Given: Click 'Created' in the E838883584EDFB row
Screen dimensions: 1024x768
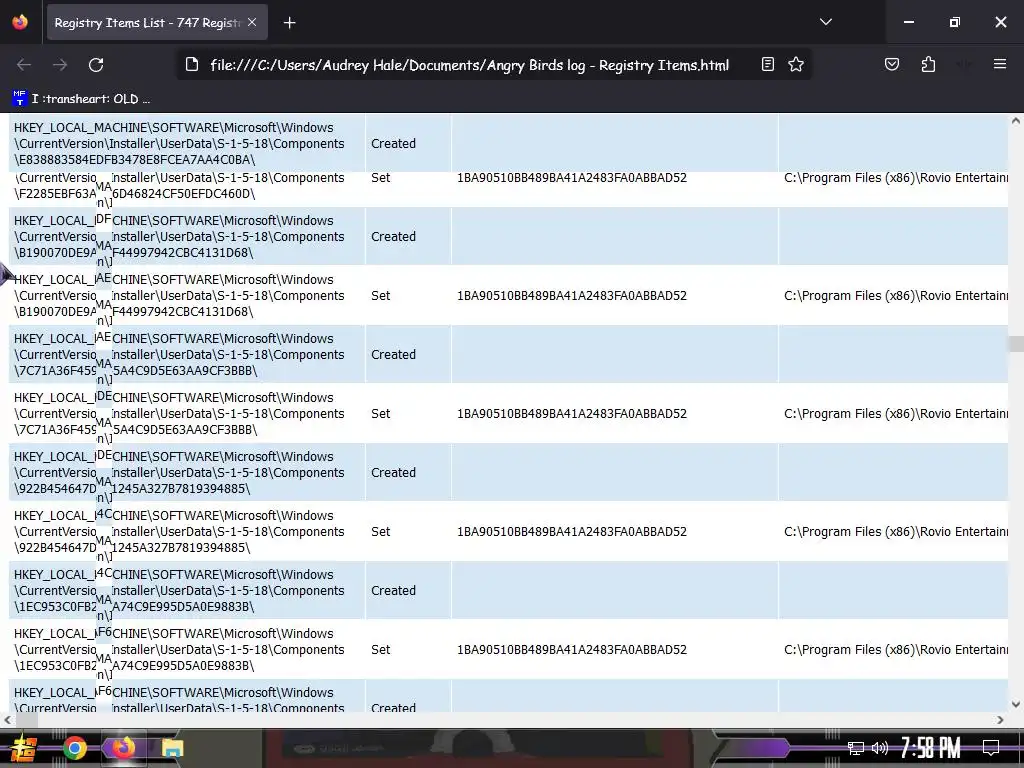Looking at the screenshot, I should point(393,144).
